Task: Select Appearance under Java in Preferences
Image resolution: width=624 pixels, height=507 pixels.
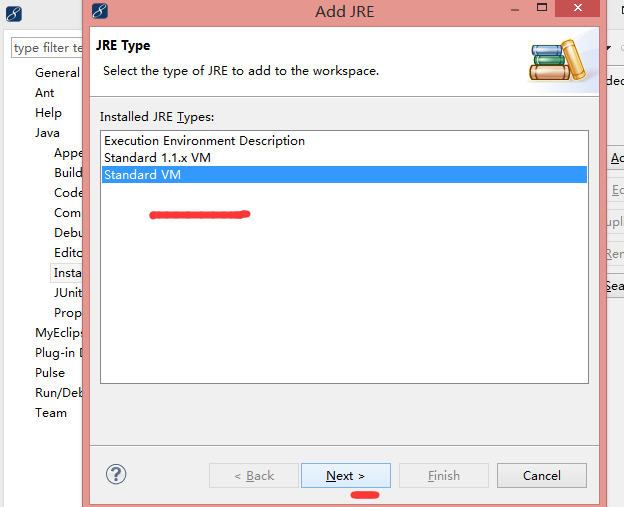Action: (x=68, y=153)
